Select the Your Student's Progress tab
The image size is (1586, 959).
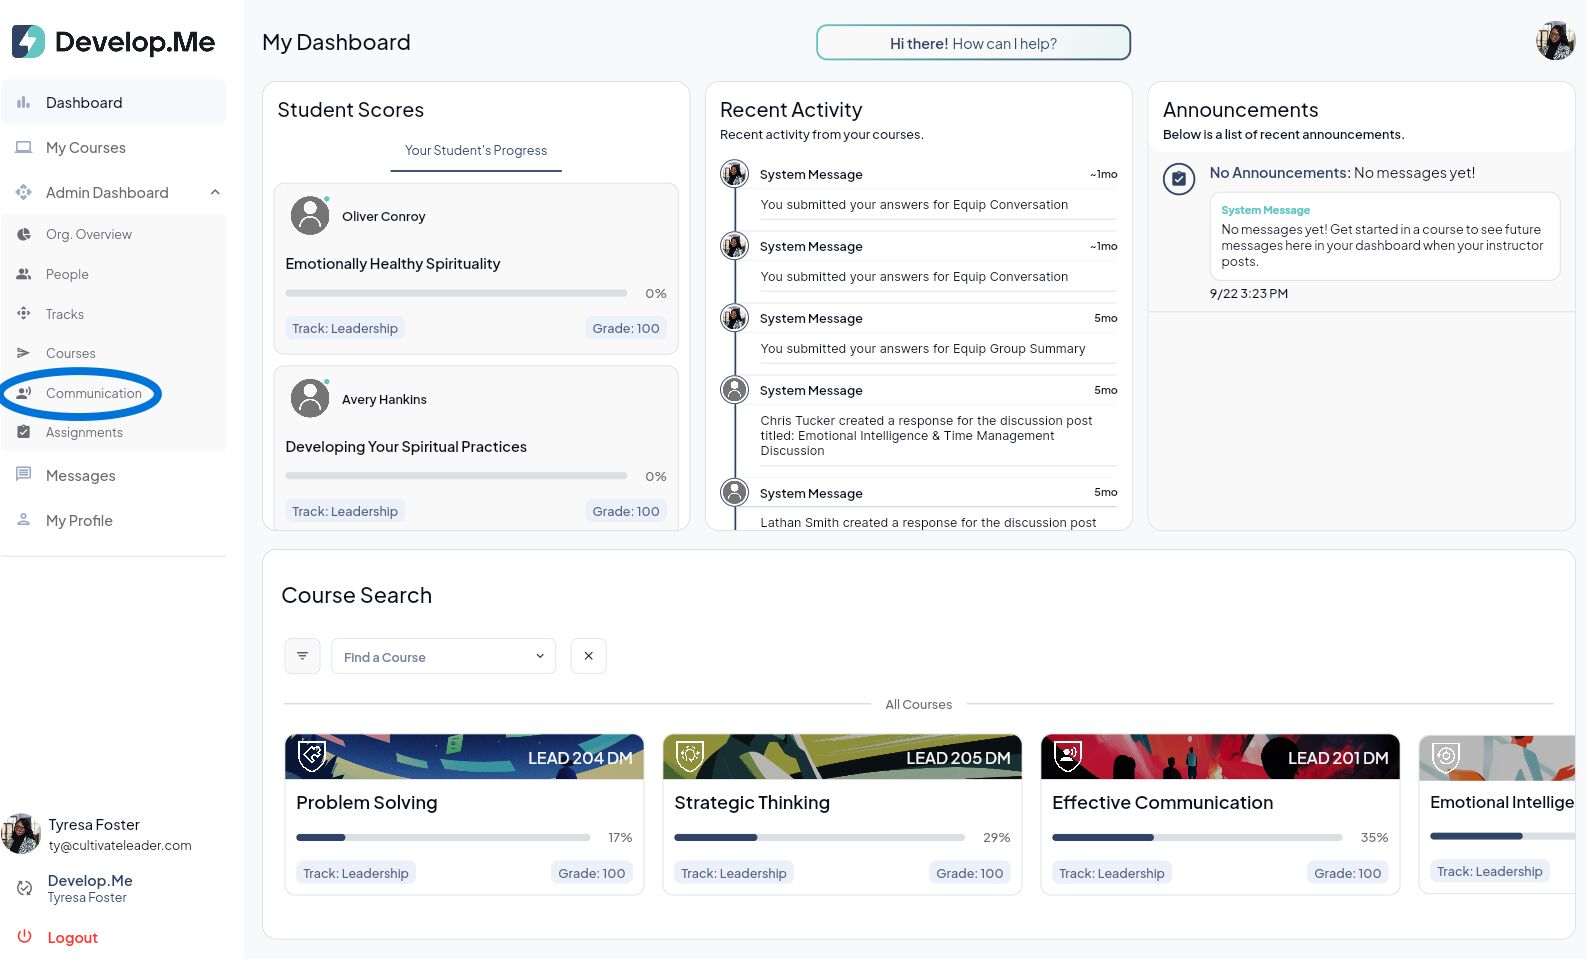[476, 150]
